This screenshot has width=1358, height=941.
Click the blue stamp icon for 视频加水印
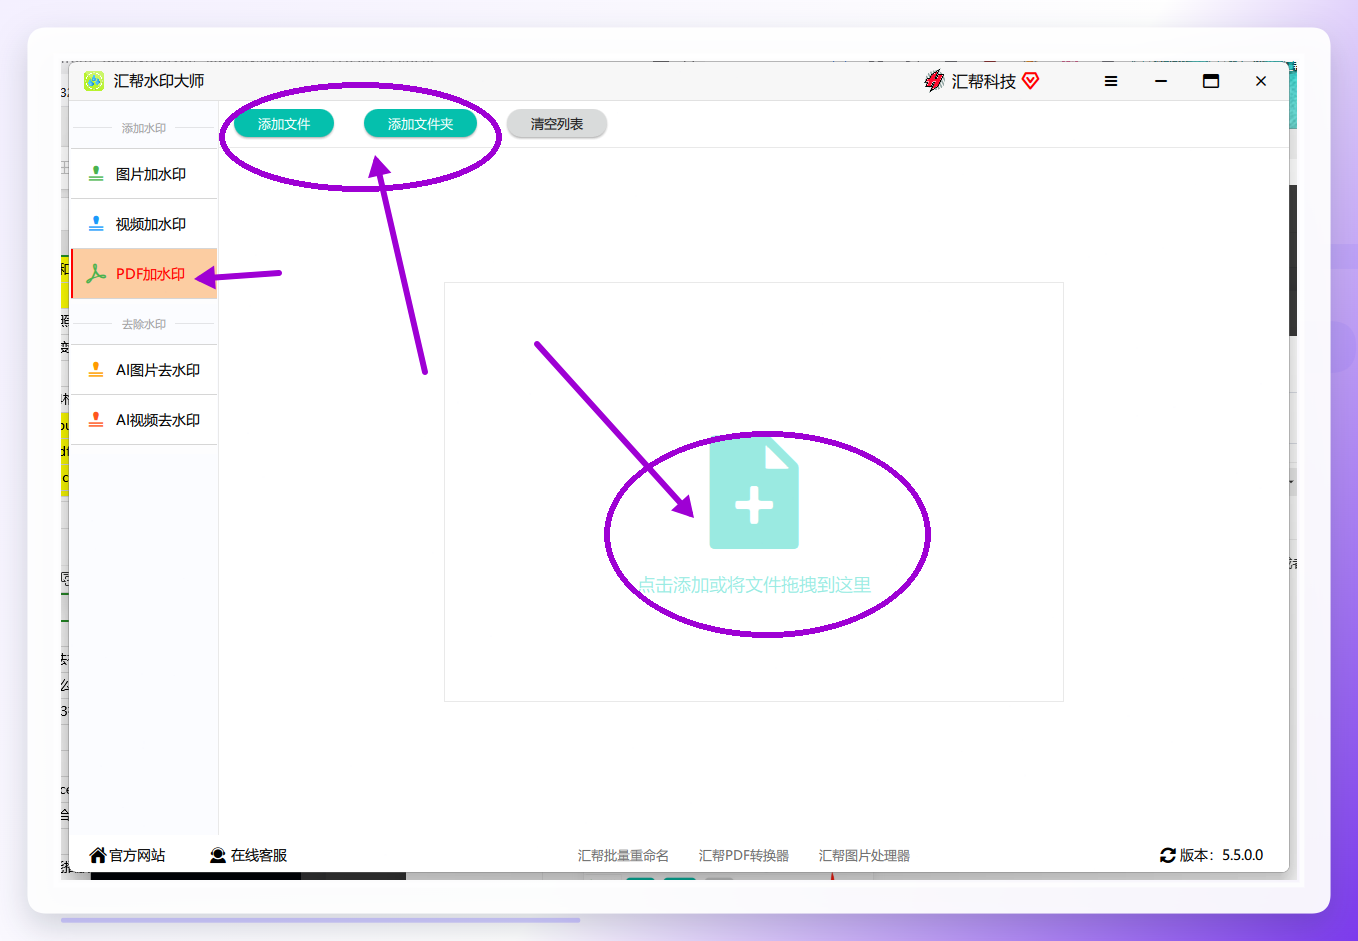coord(96,224)
